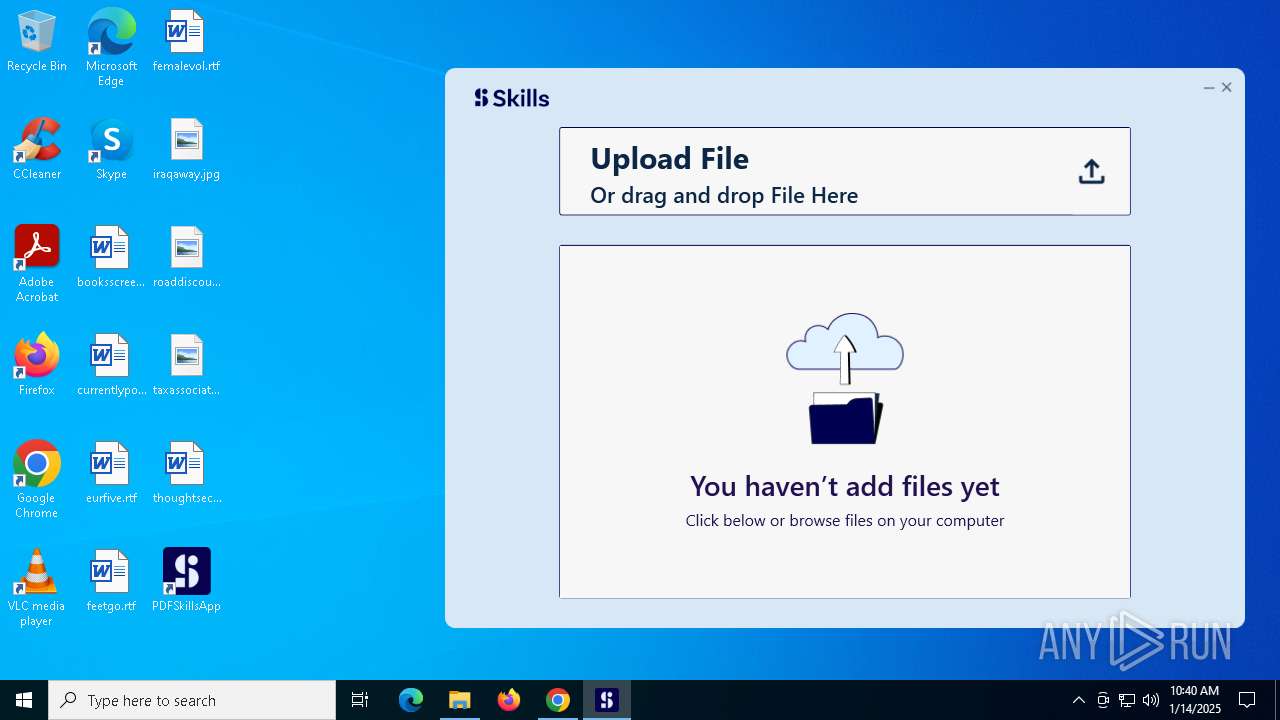Viewport: 1280px width, 720px height.
Task: Select feetgo.rtf on the desktop
Action: (111, 581)
